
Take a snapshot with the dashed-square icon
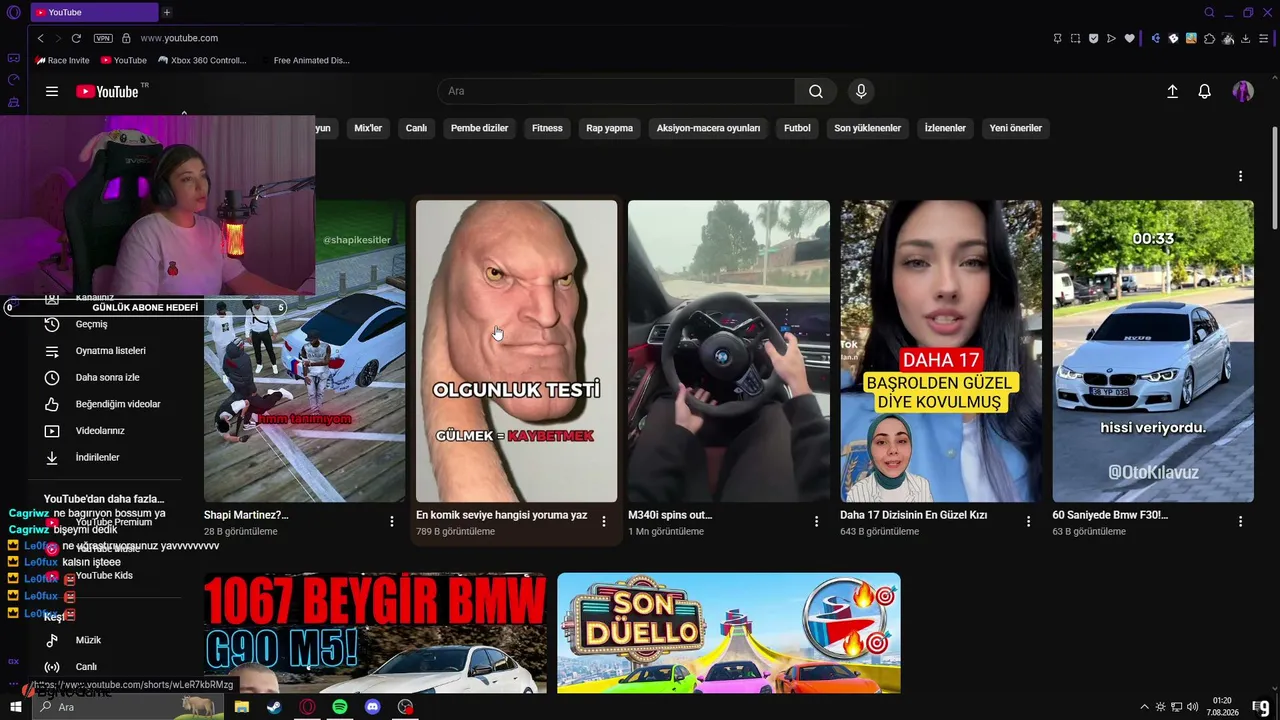[x=1075, y=38]
